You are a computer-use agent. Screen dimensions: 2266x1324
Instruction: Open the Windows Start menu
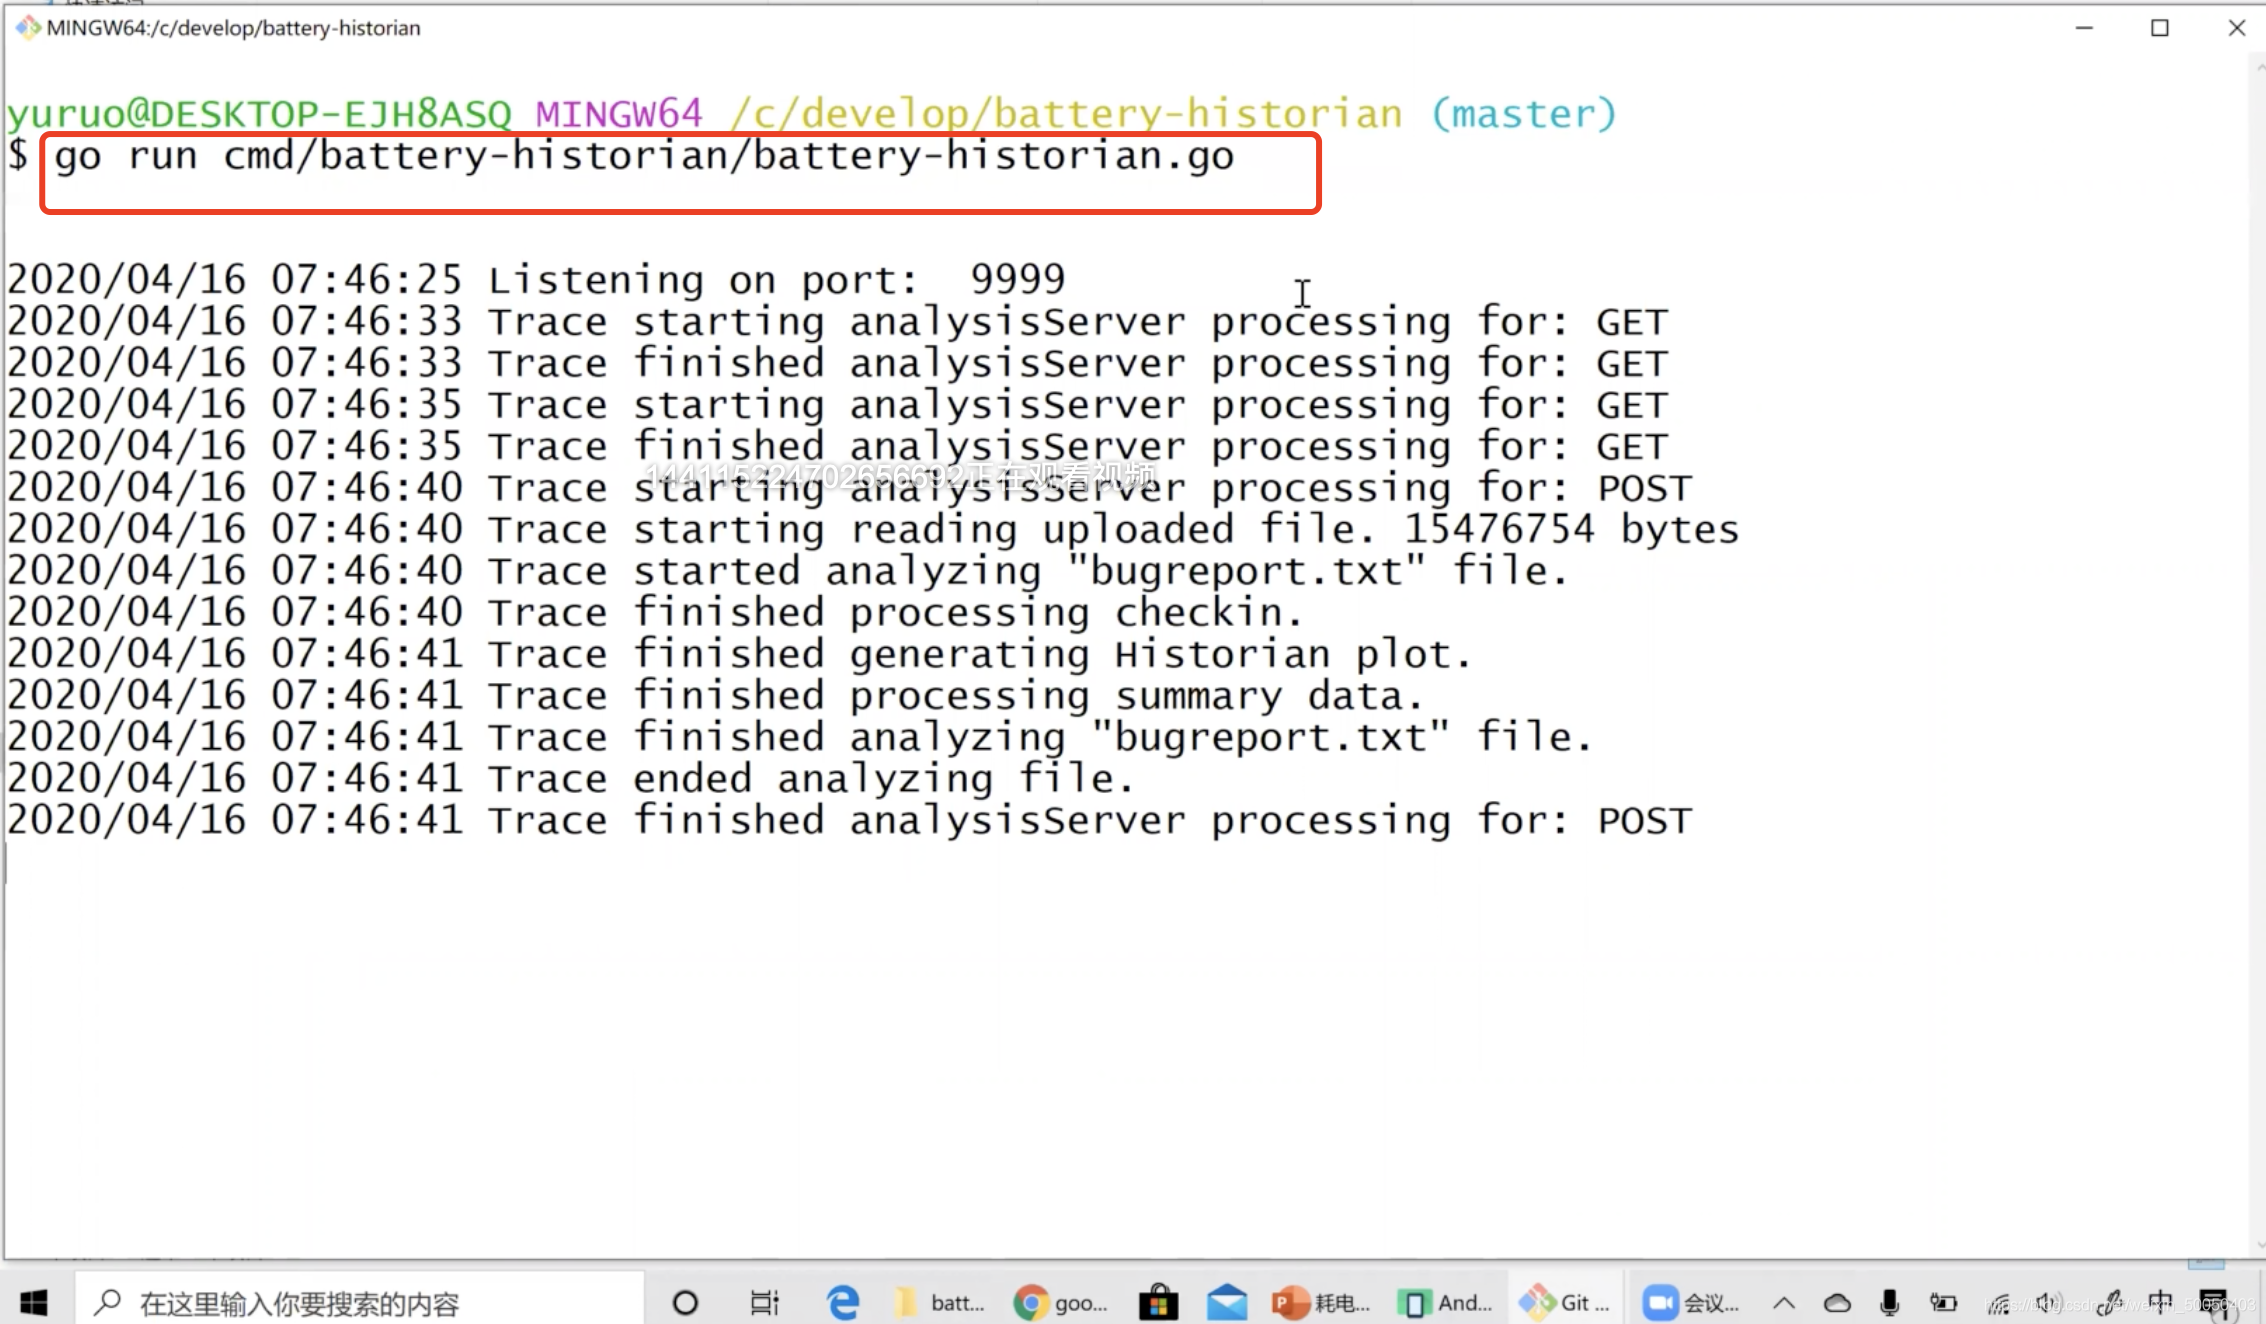pos(34,1302)
